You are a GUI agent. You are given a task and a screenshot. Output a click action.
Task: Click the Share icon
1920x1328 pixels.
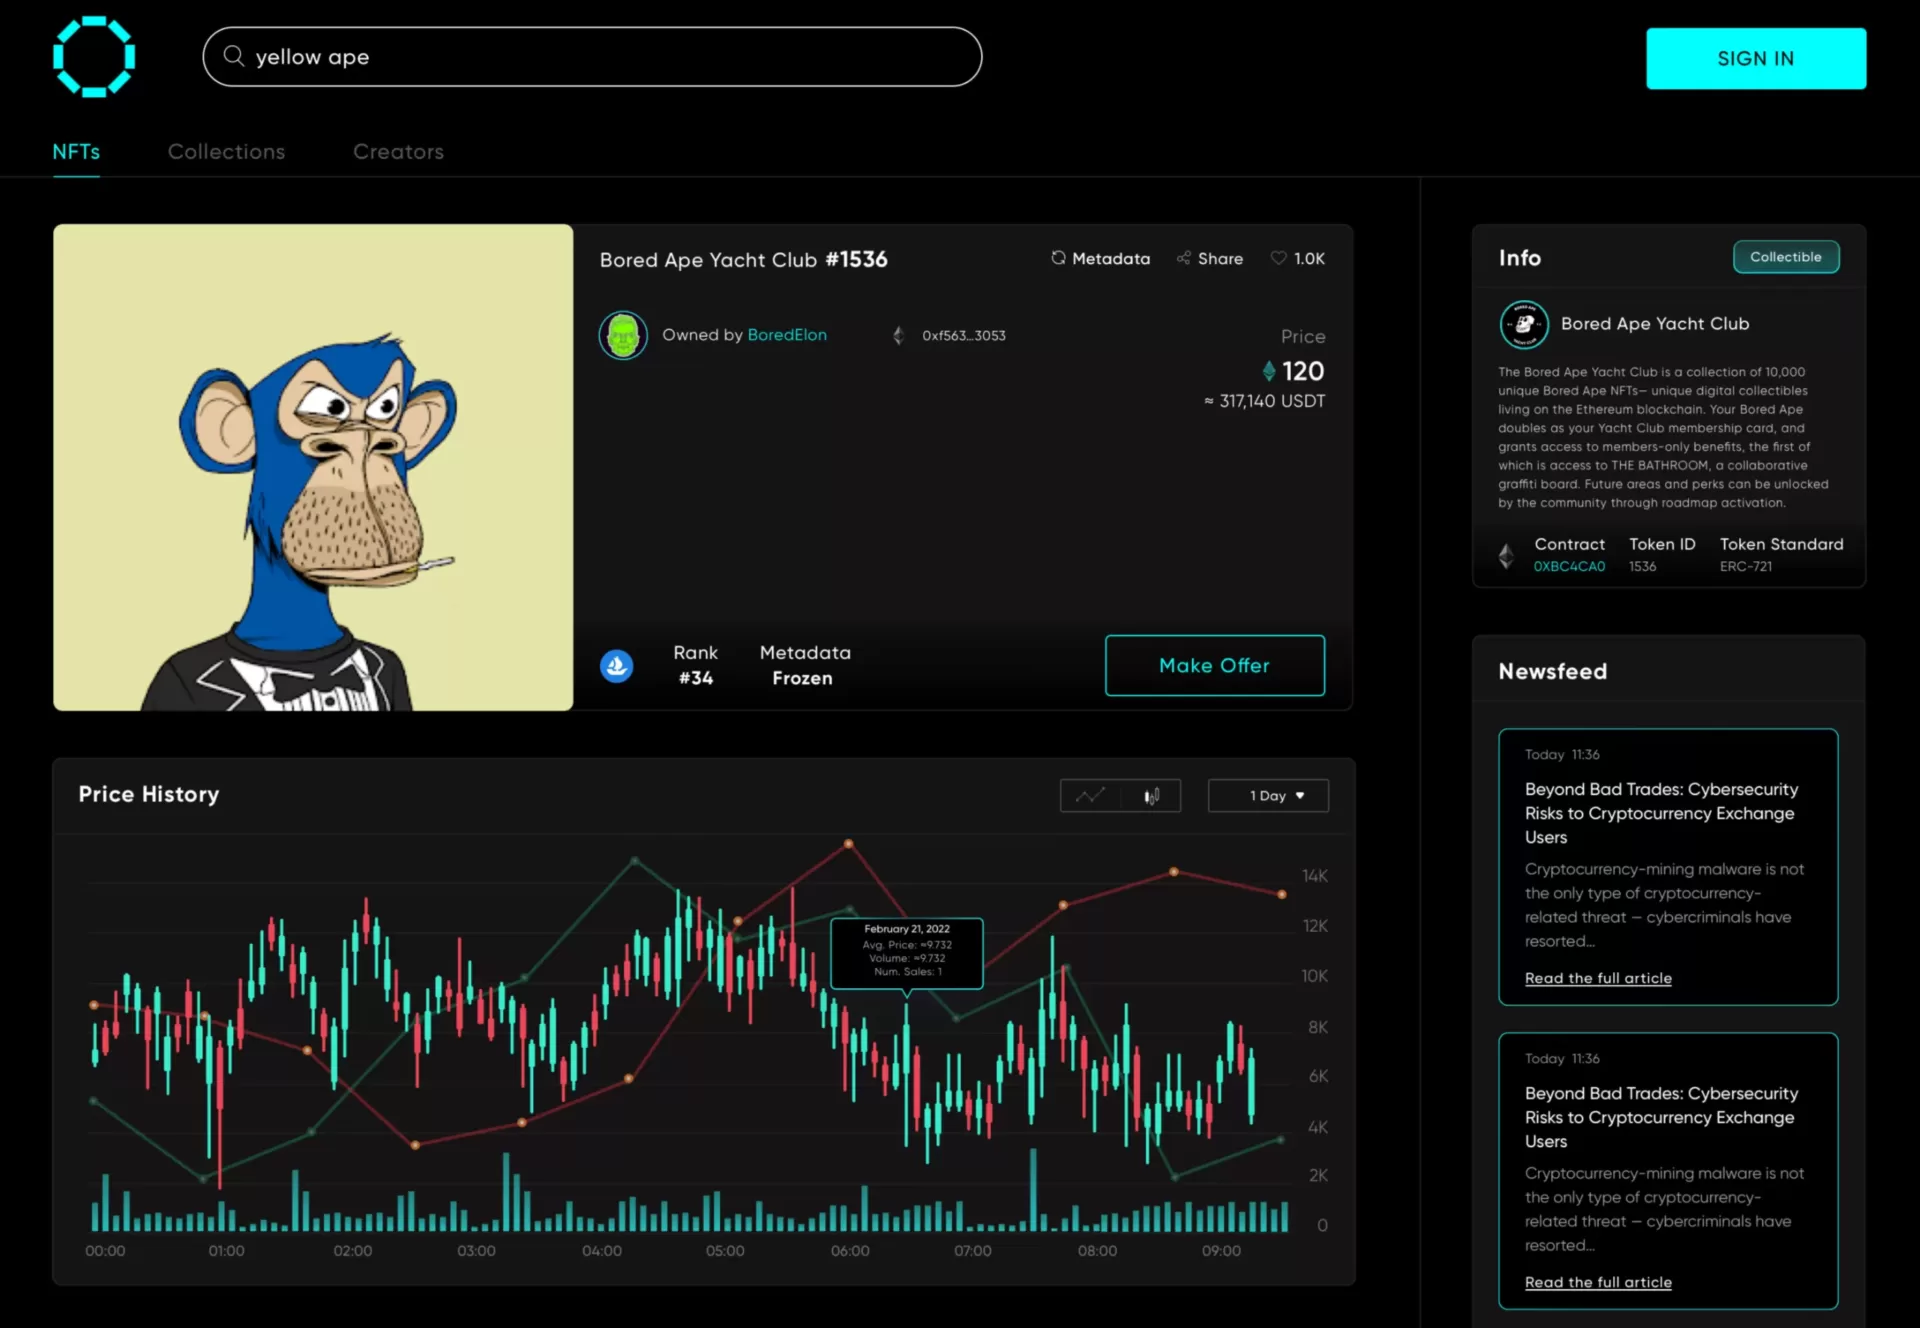coord(1184,258)
